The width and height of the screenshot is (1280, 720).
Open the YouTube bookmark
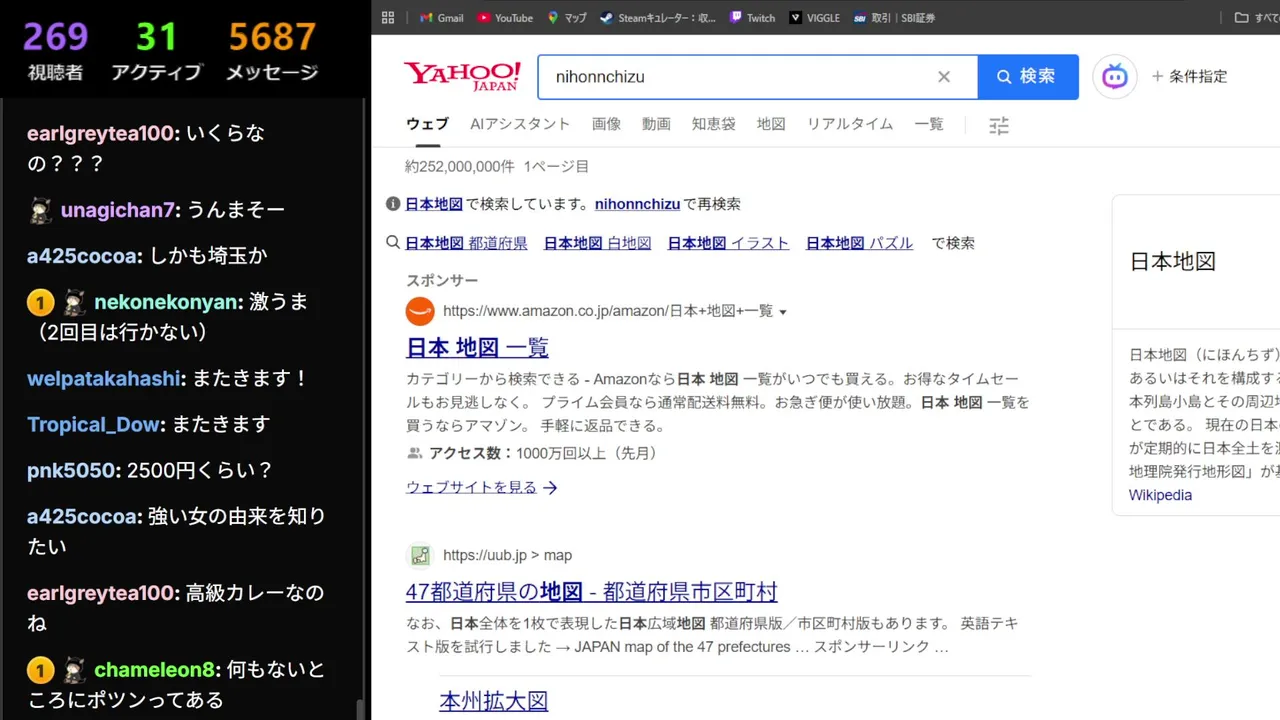[x=505, y=17]
